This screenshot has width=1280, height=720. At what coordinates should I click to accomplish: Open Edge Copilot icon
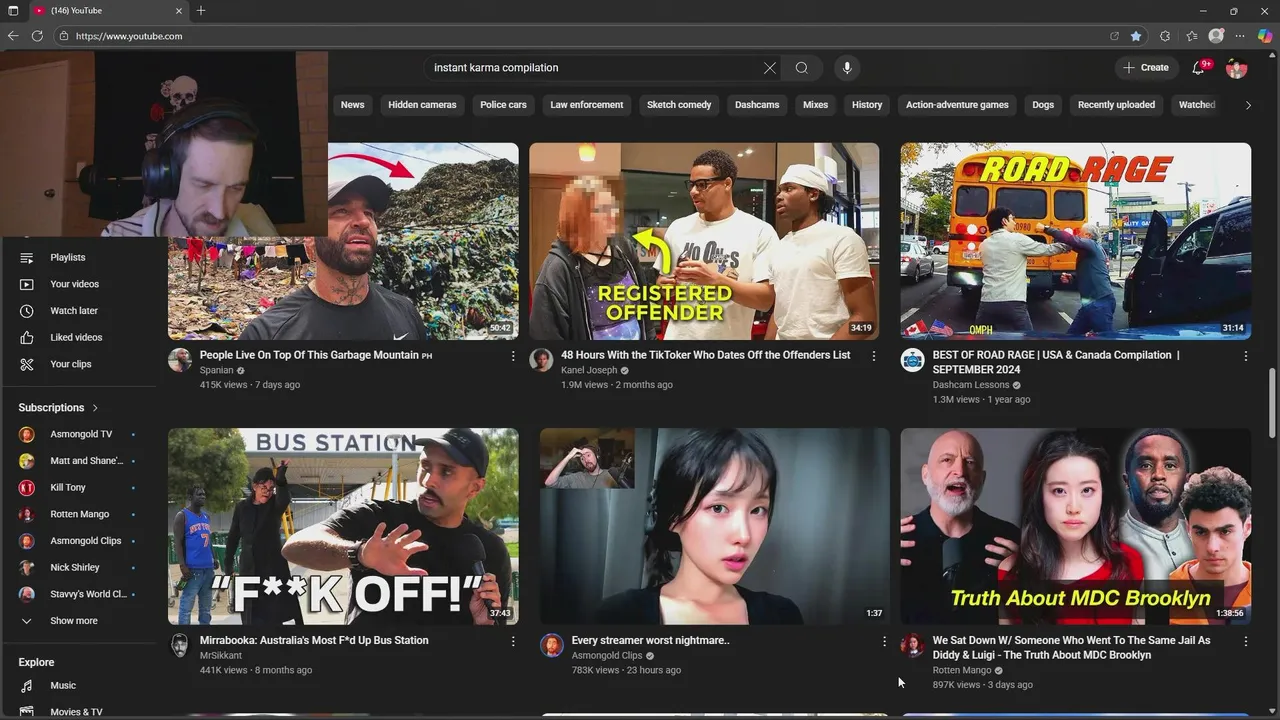pos(1265,36)
